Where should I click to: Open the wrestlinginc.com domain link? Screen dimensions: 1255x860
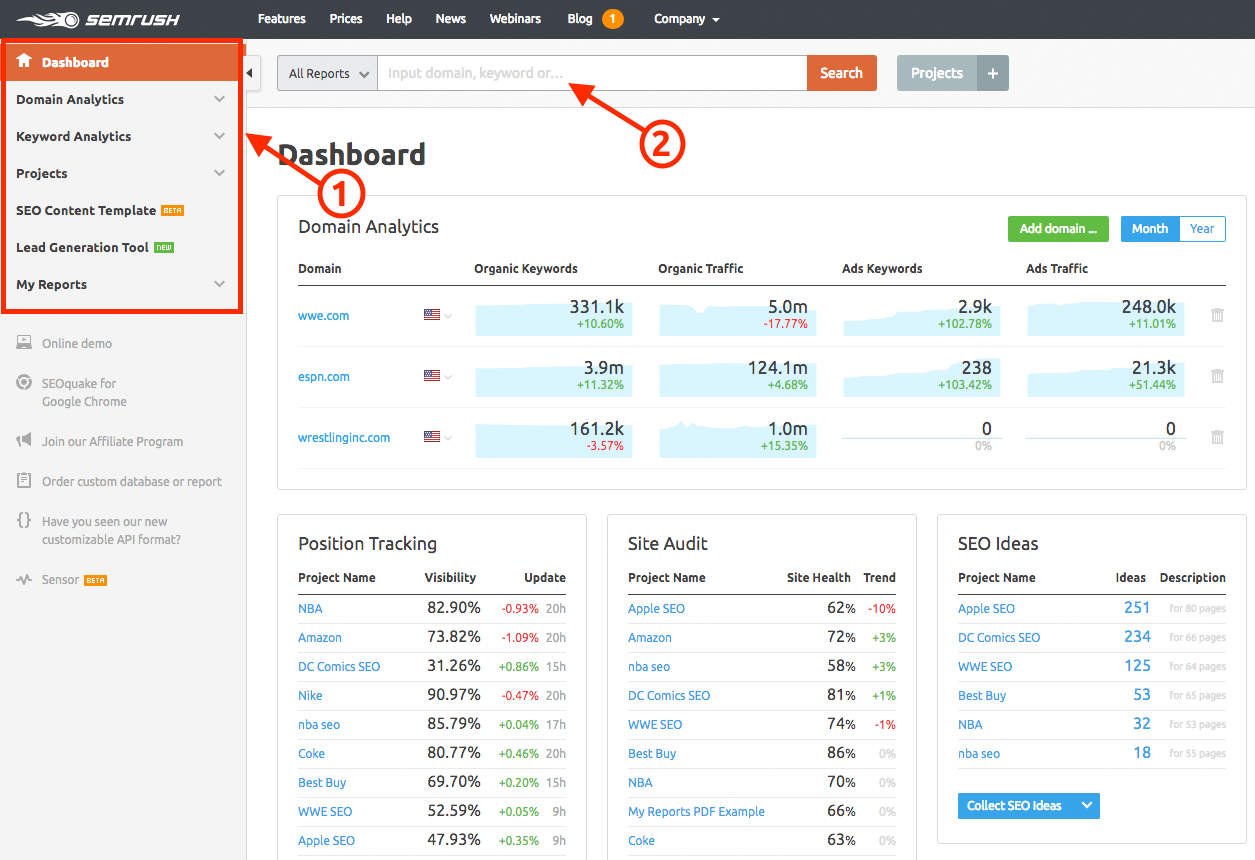(x=344, y=437)
